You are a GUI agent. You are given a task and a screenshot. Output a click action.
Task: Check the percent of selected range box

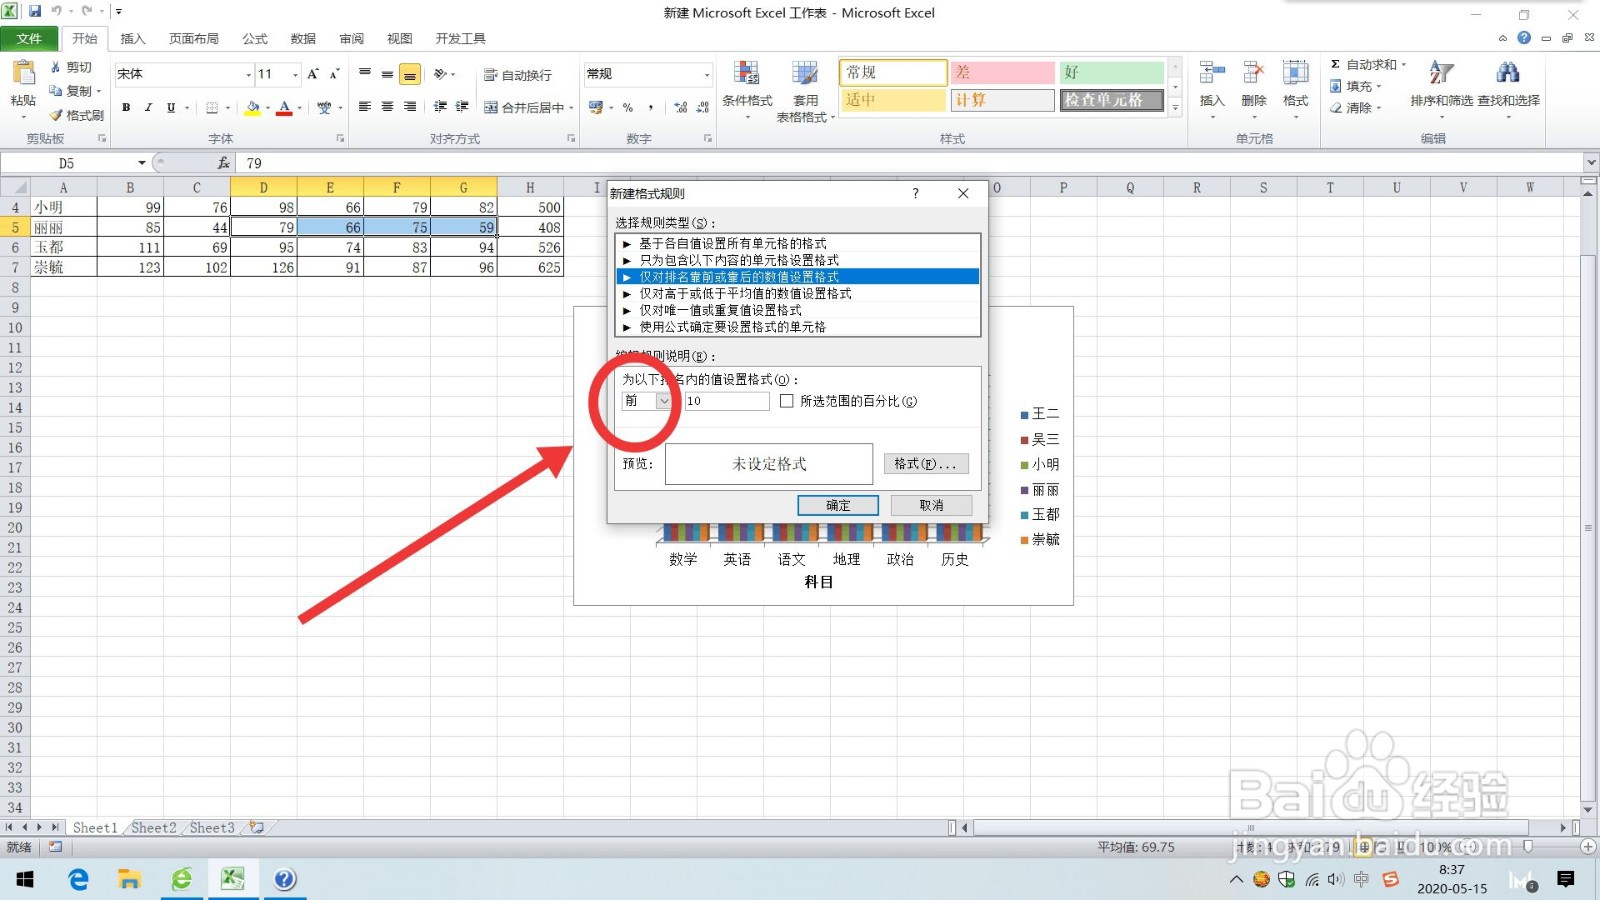pos(787,401)
